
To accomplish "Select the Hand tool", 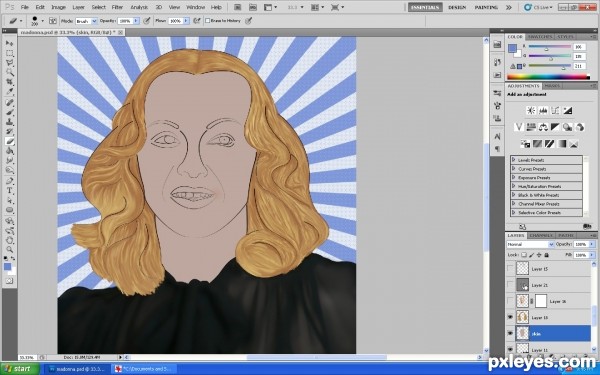I will 10,241.
